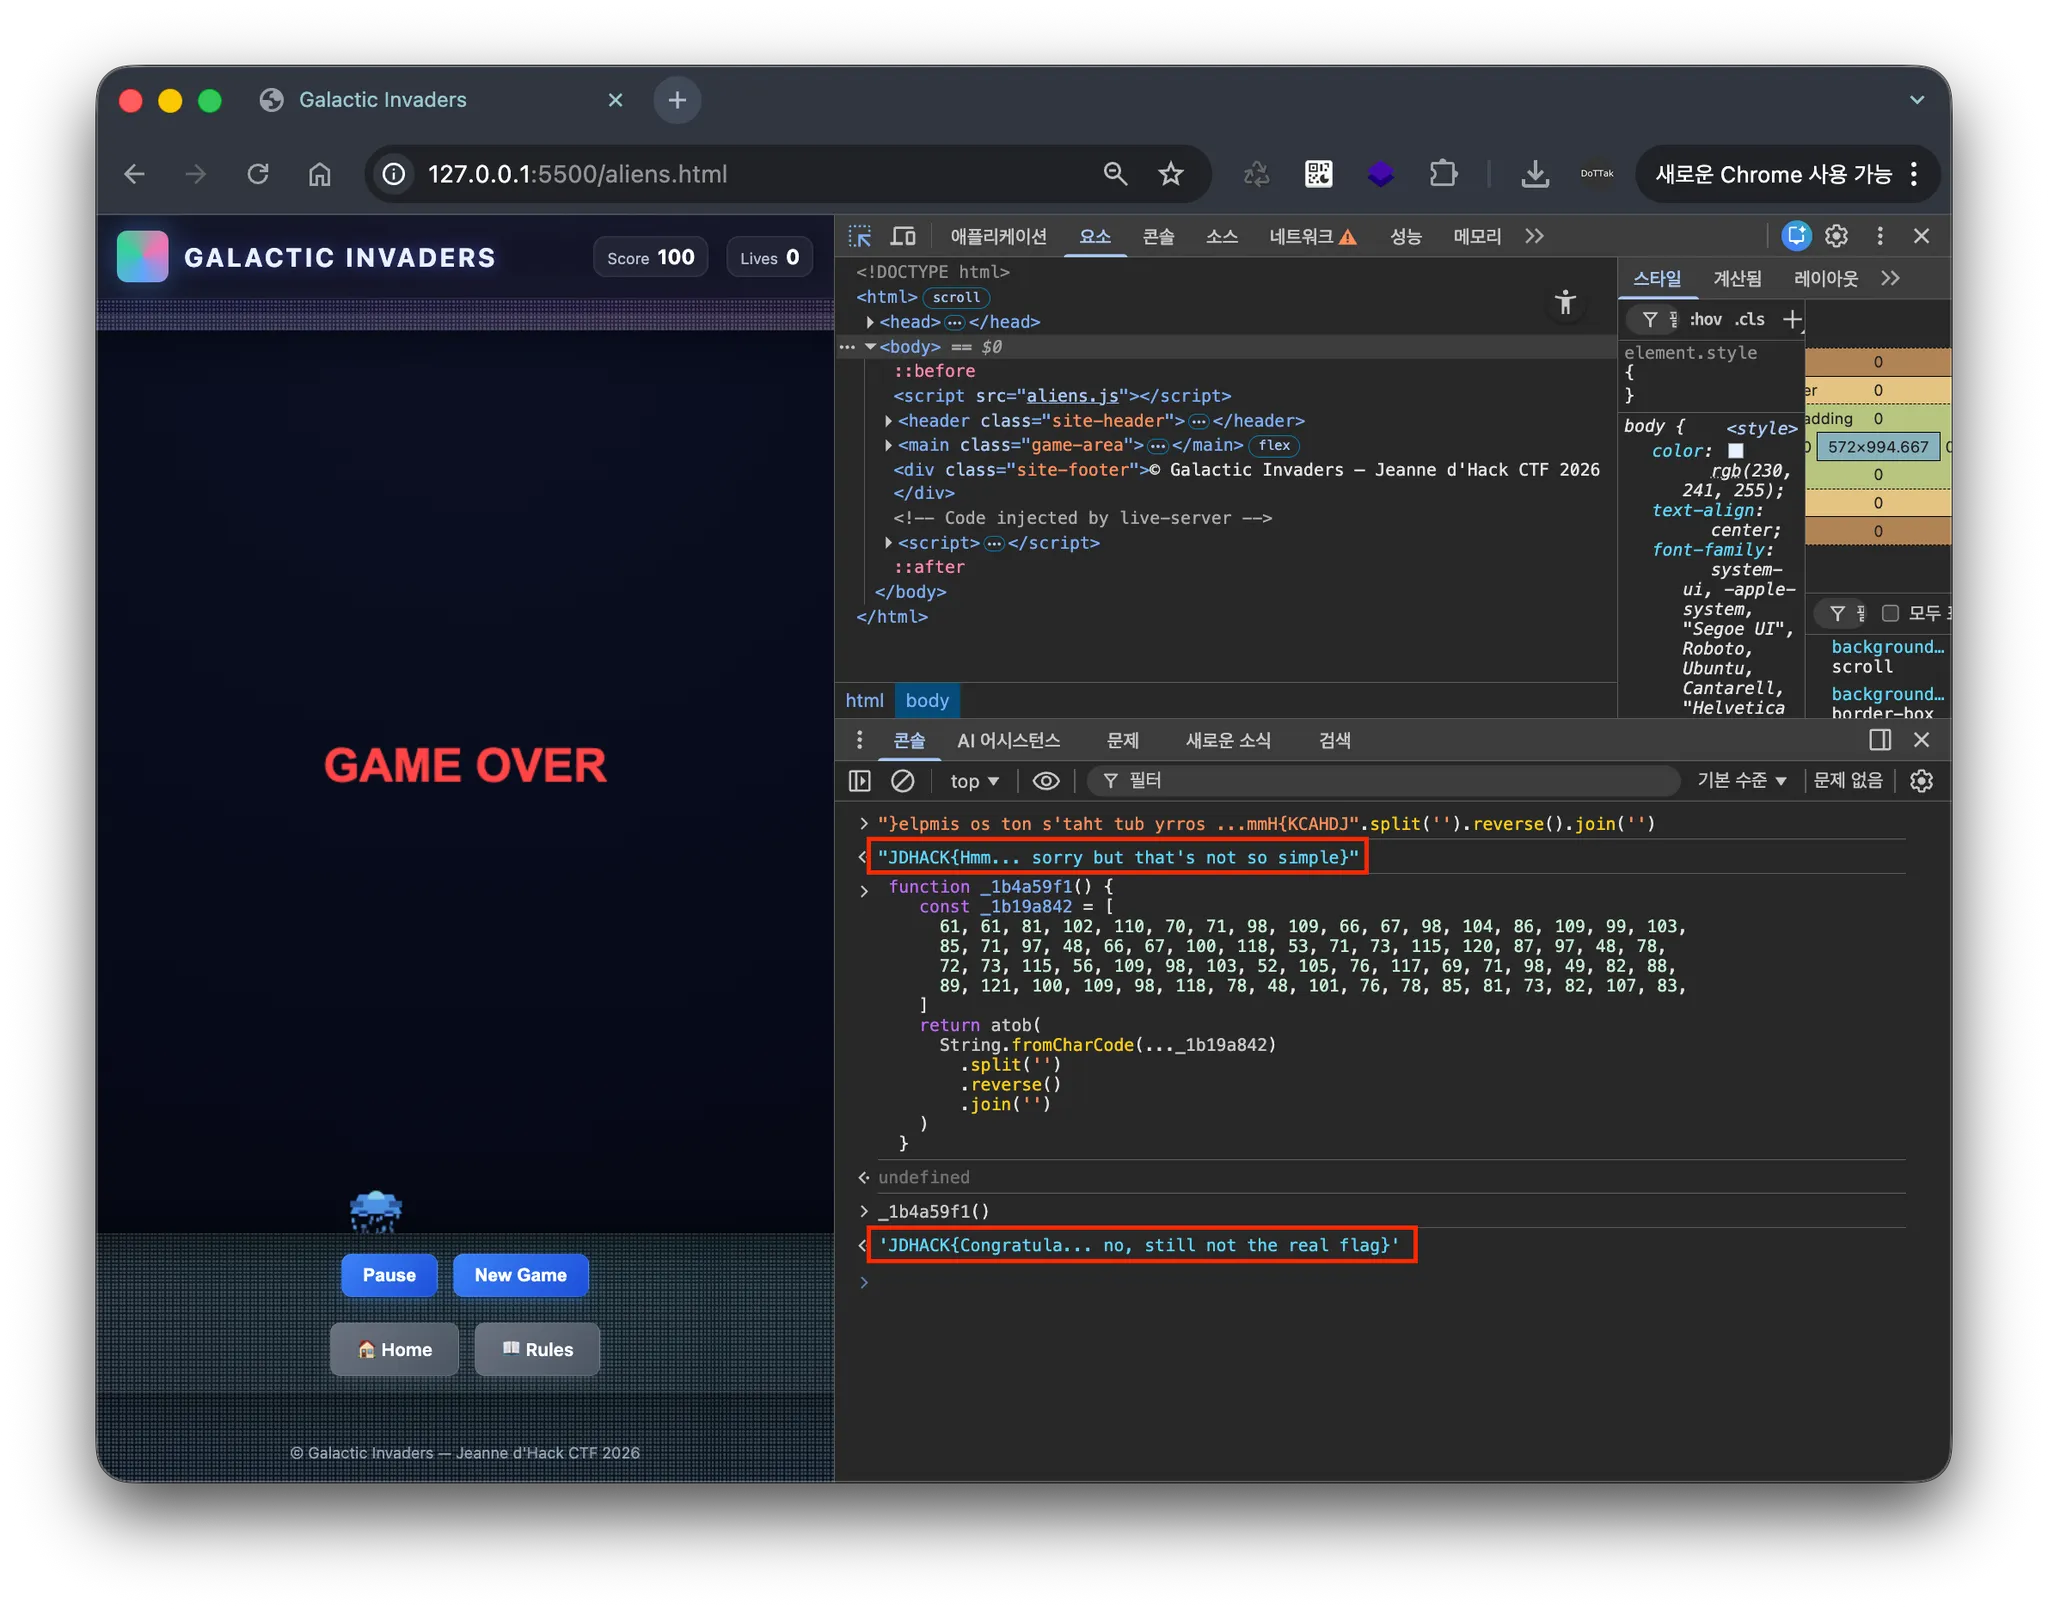Enable the show-all computed styles checkbox
The height and width of the screenshot is (1610, 2048).
point(1890,613)
